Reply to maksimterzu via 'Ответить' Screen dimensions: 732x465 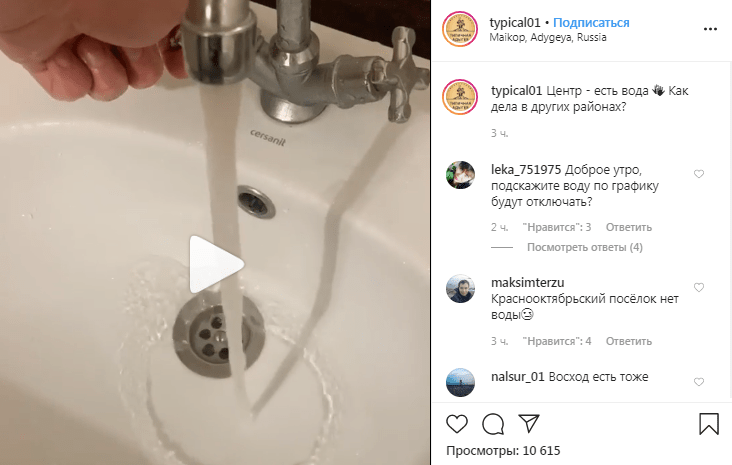pos(628,341)
